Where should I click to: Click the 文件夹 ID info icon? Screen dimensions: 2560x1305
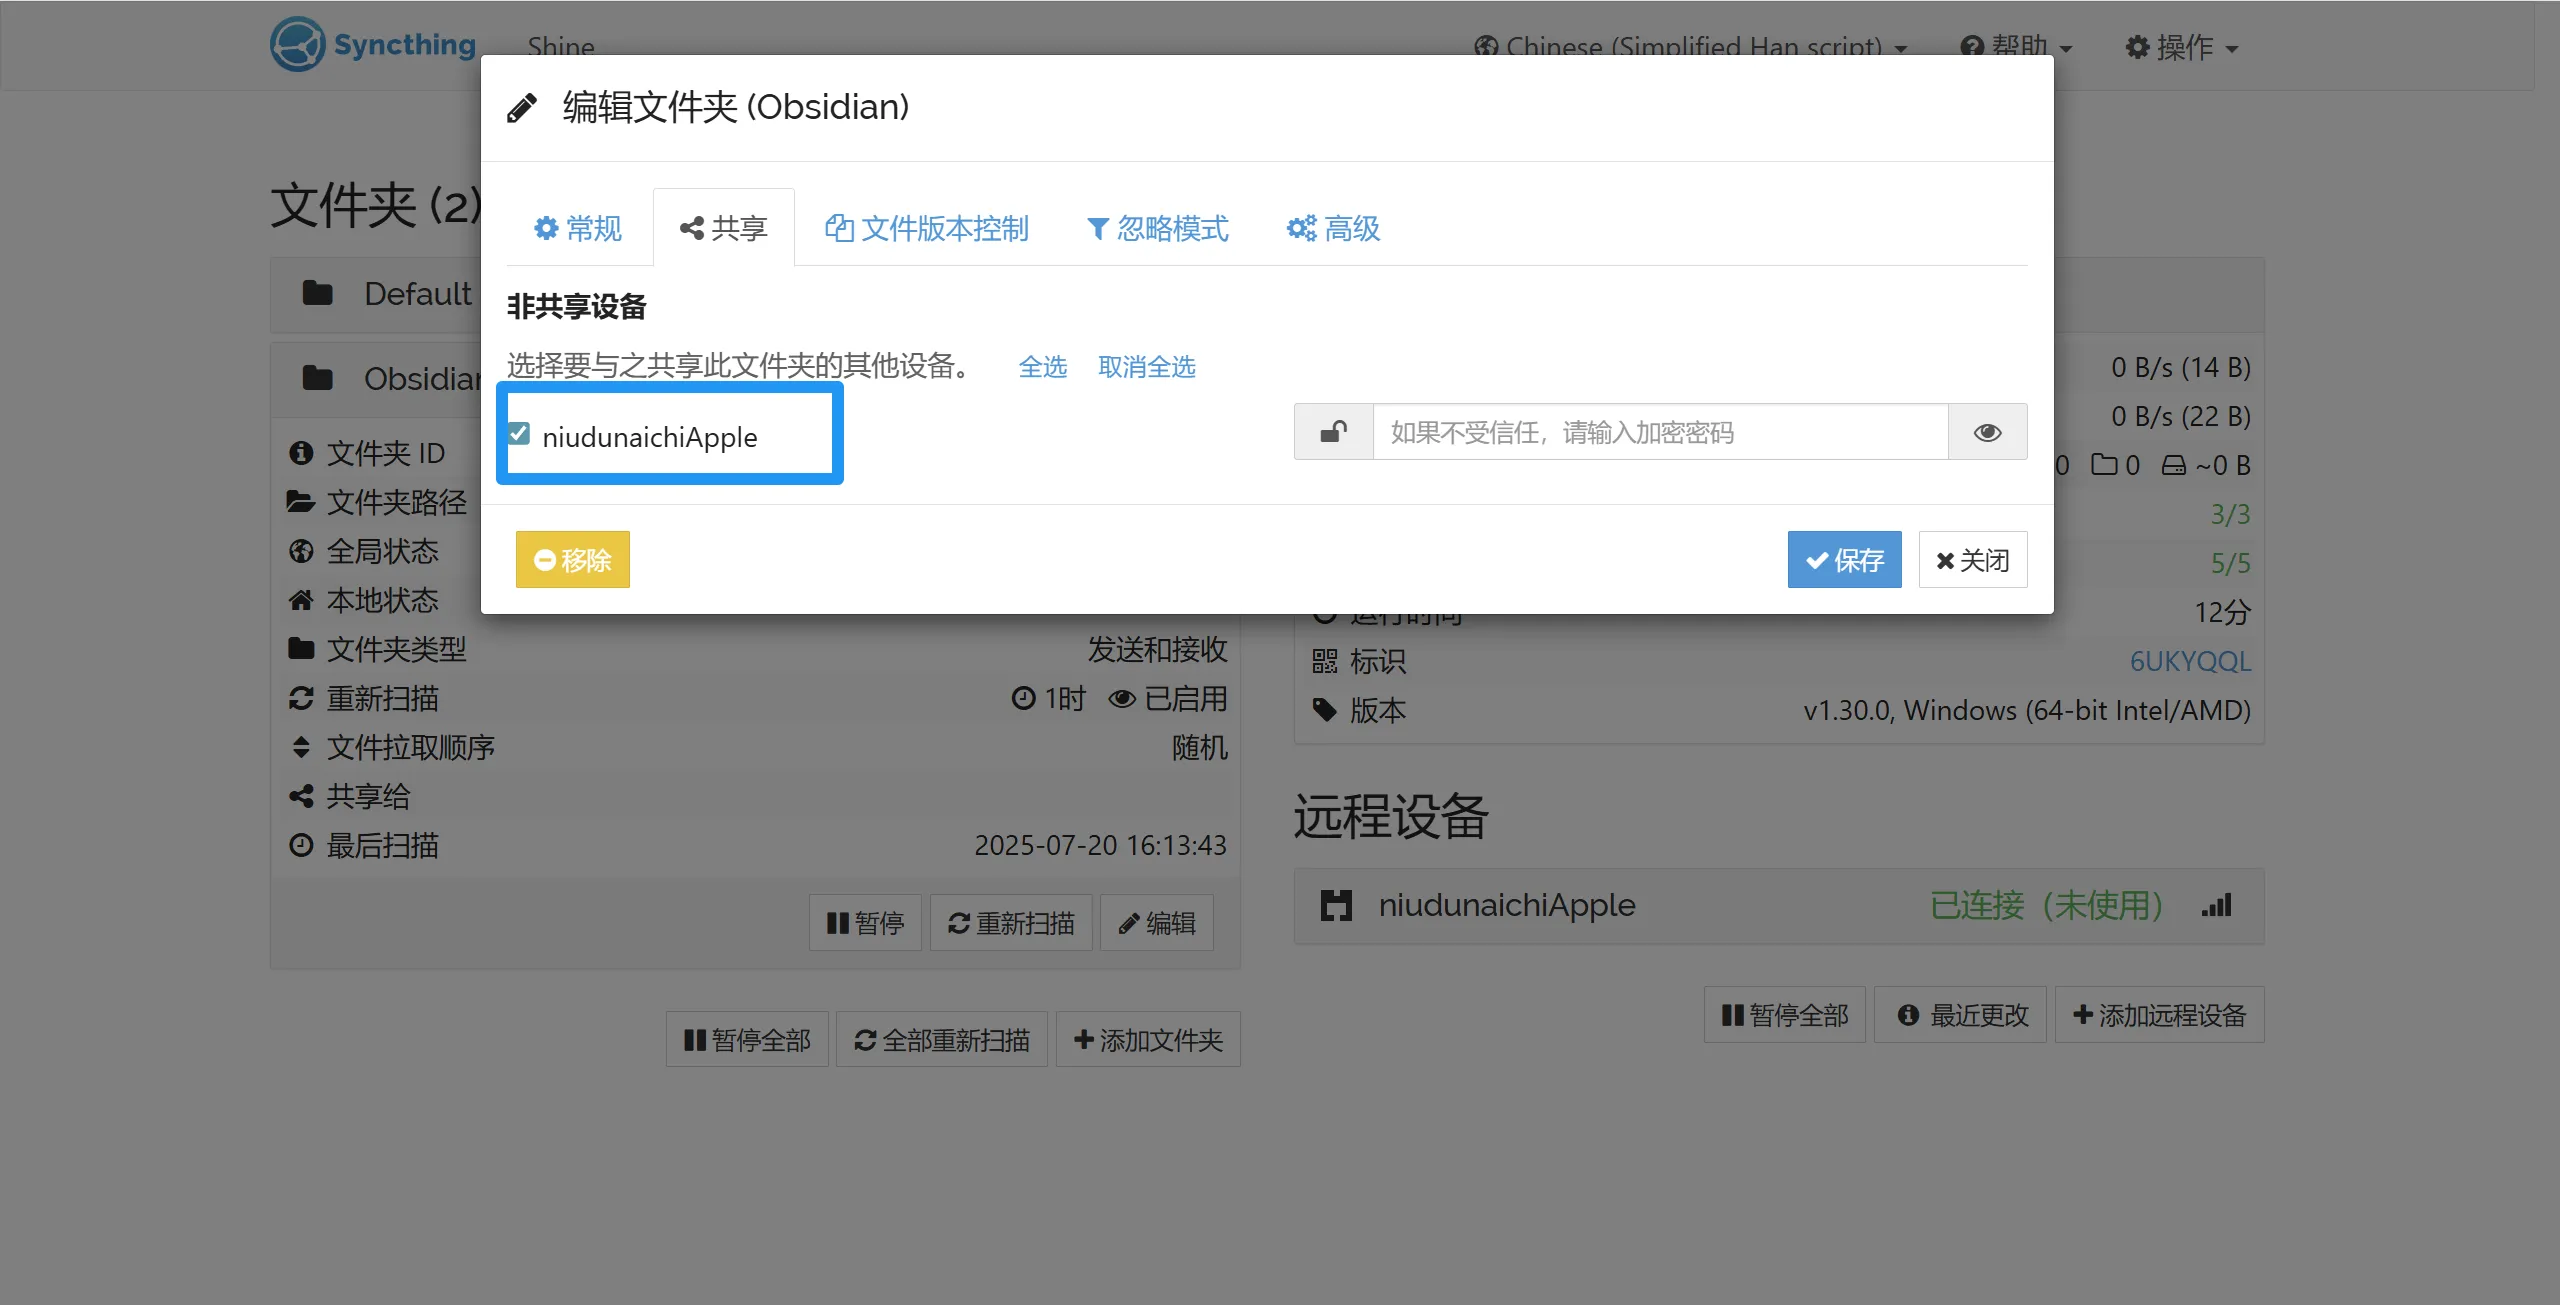[301, 453]
